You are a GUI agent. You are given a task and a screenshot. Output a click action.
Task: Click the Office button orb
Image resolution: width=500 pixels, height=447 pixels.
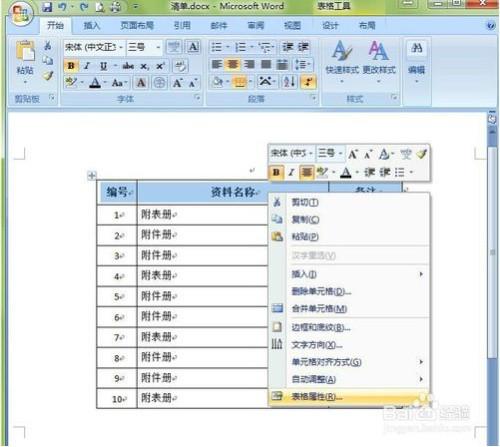tap(21, 14)
